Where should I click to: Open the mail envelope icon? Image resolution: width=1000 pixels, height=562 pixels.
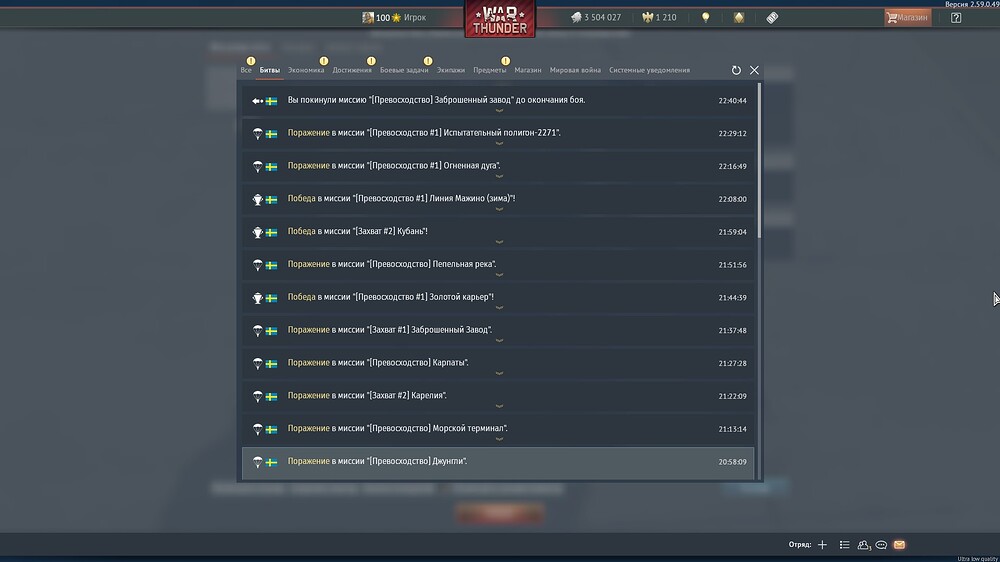coord(899,545)
